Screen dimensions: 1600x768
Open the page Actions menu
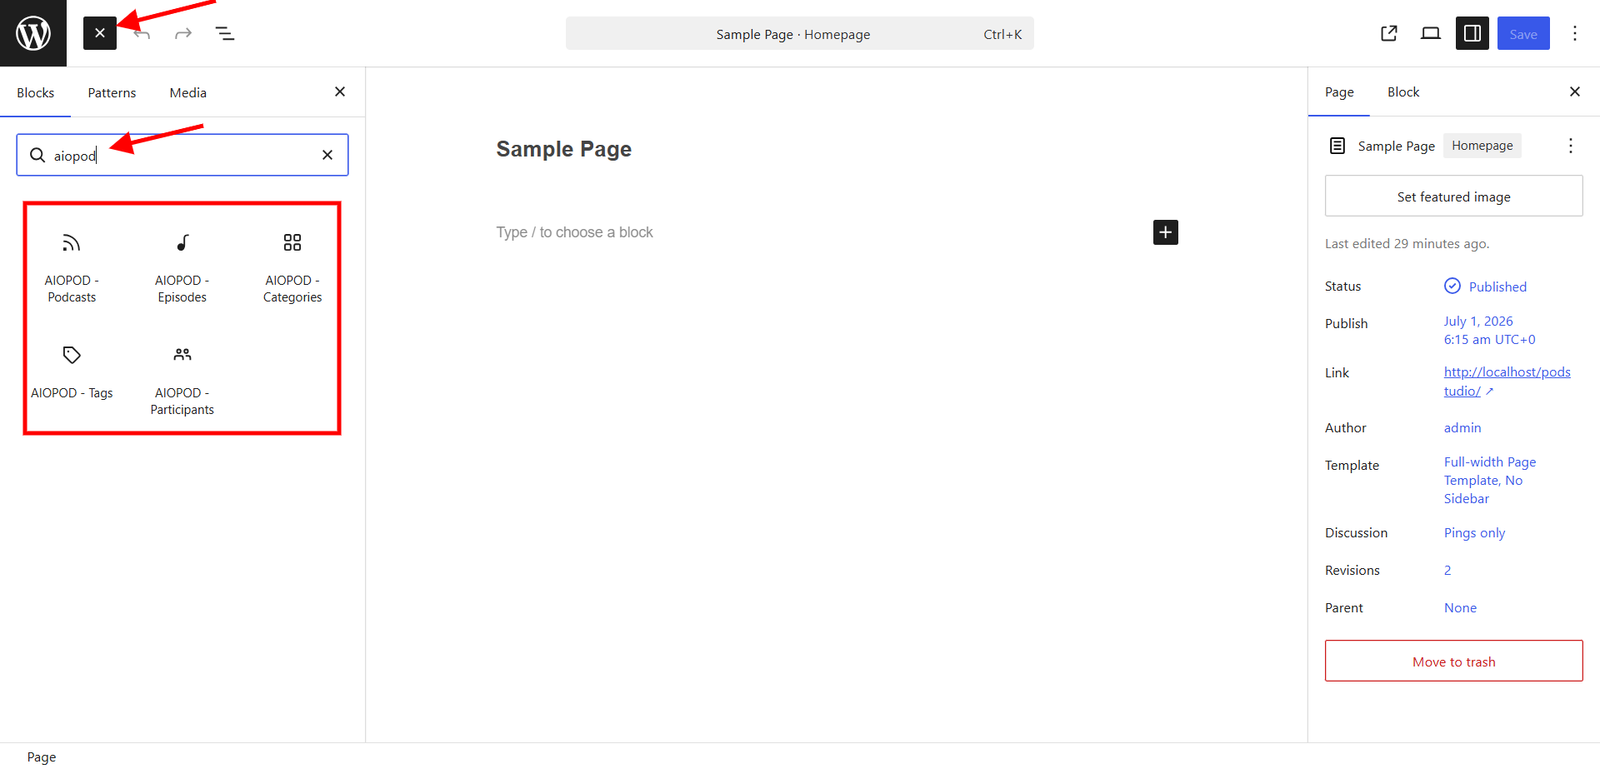1571,146
